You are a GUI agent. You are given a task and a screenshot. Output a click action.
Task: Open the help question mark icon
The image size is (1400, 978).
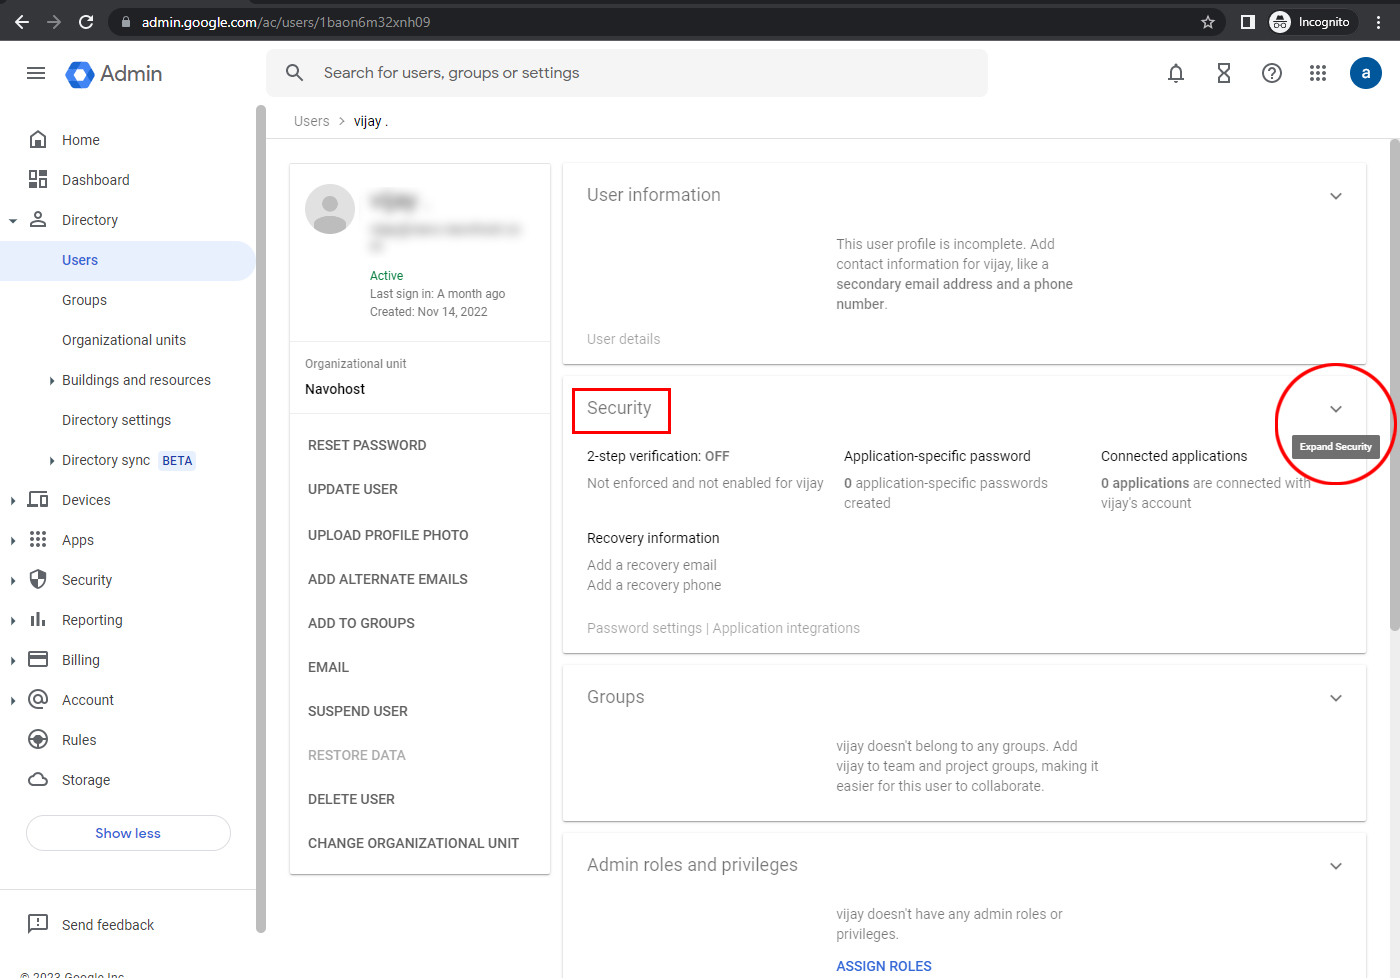pyautogui.click(x=1271, y=73)
